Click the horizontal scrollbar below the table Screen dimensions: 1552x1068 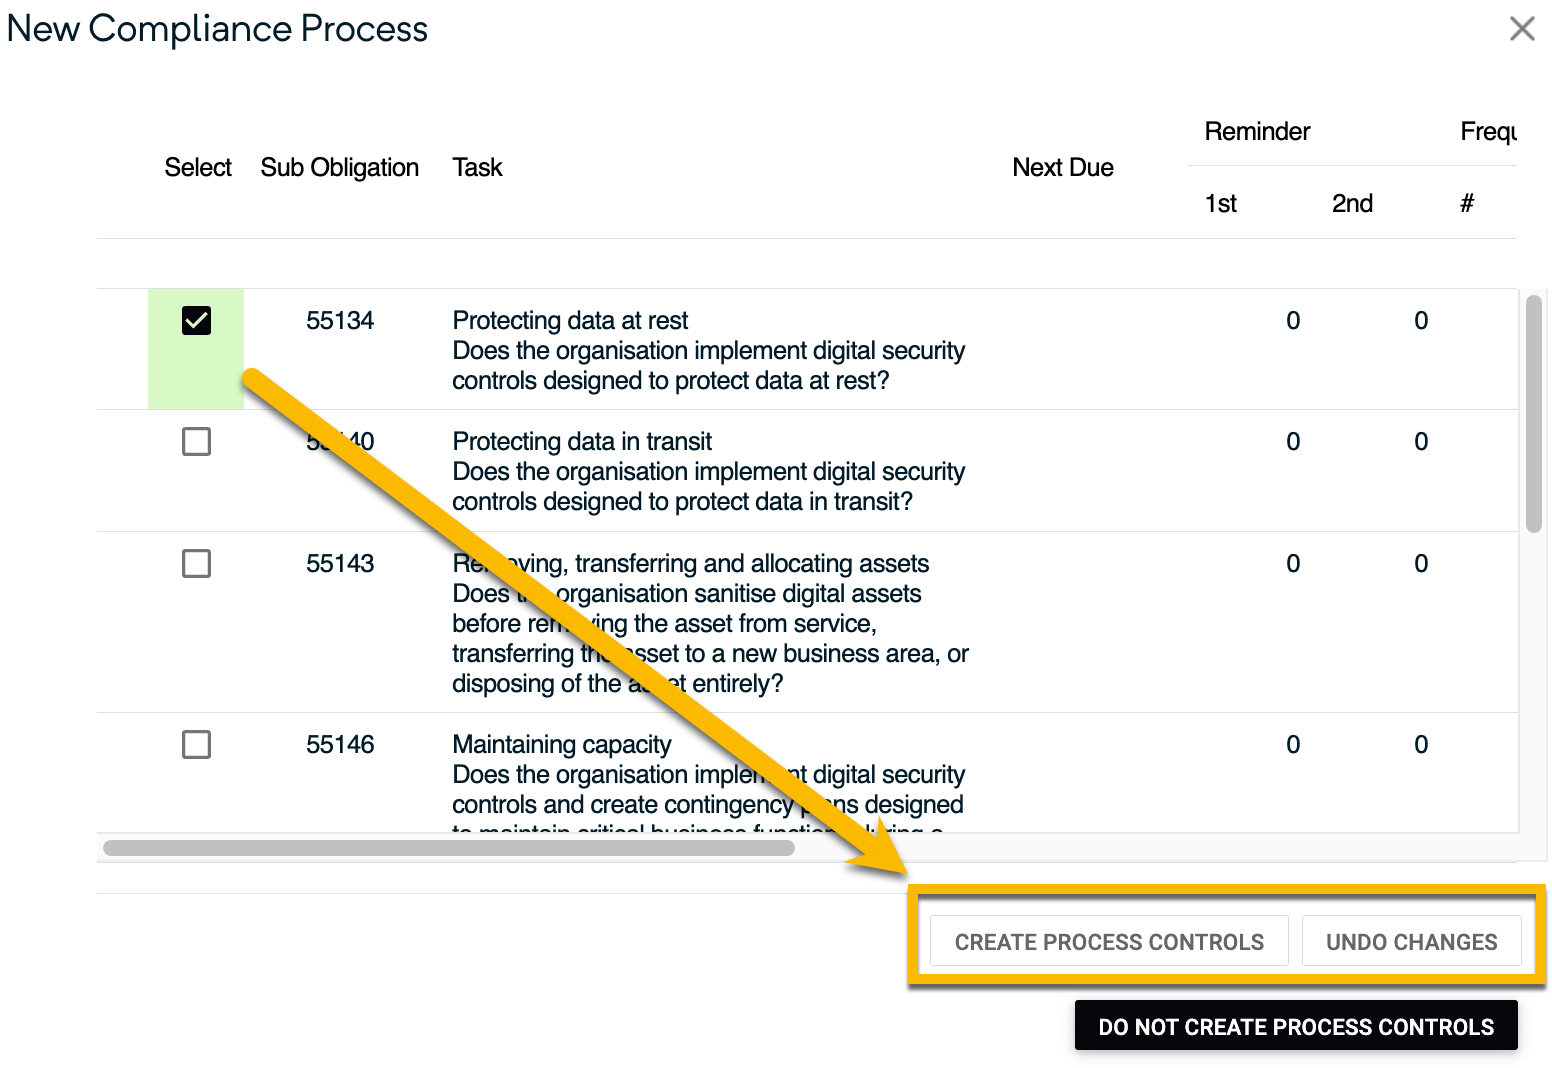448,848
